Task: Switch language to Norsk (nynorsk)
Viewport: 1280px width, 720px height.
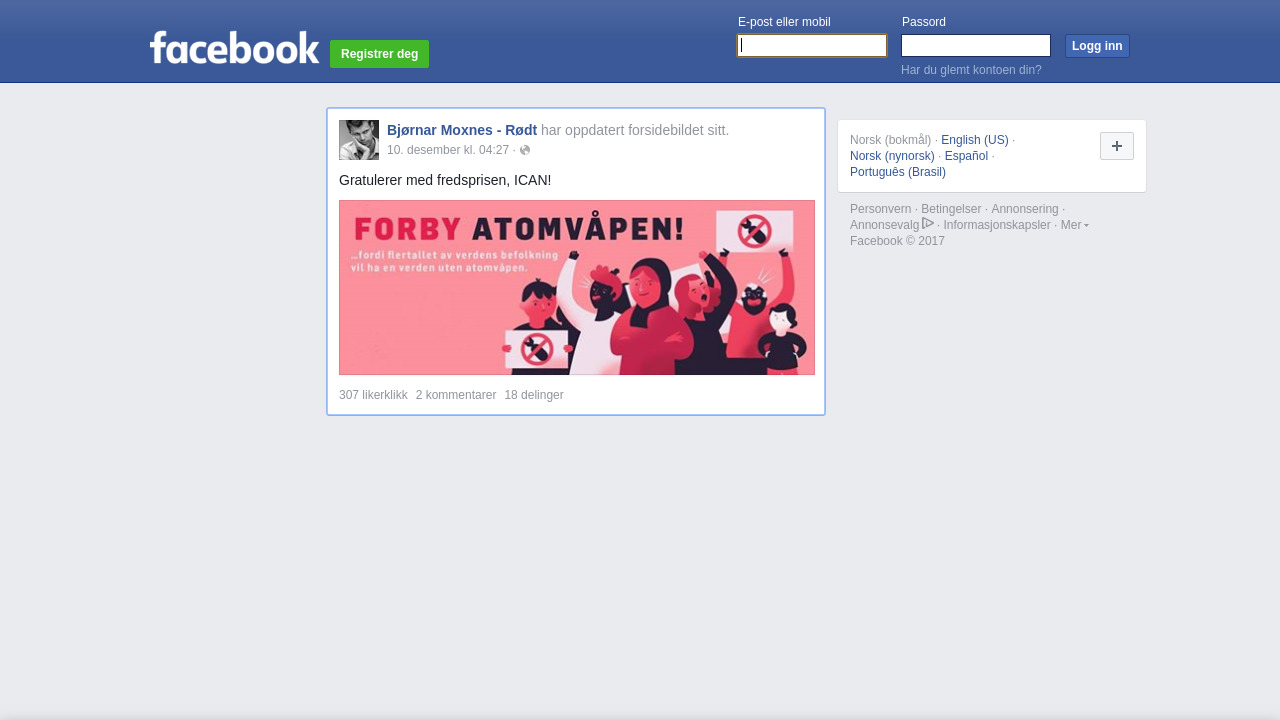Action: (892, 156)
